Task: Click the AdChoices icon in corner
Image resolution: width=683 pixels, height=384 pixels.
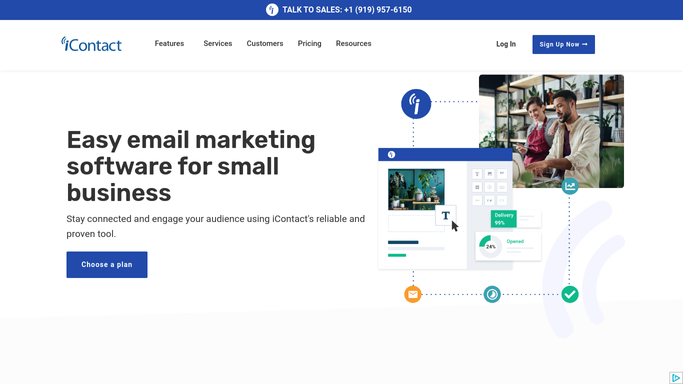Action: [676, 377]
